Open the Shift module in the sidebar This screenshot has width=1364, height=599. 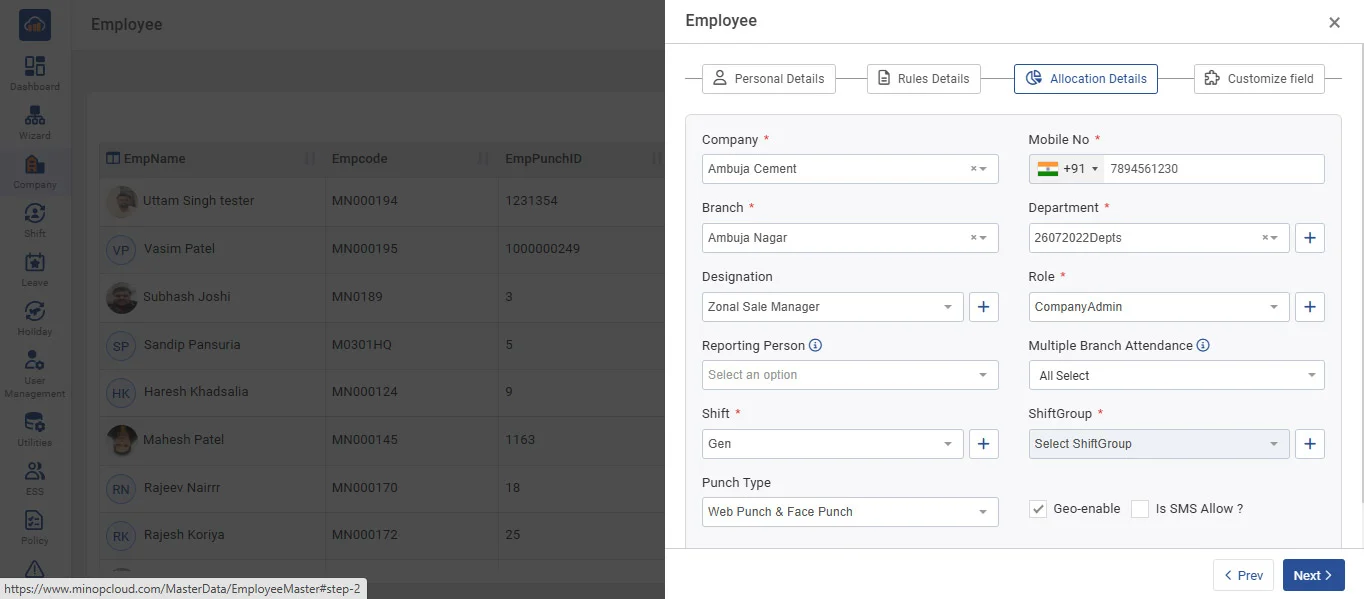(35, 219)
